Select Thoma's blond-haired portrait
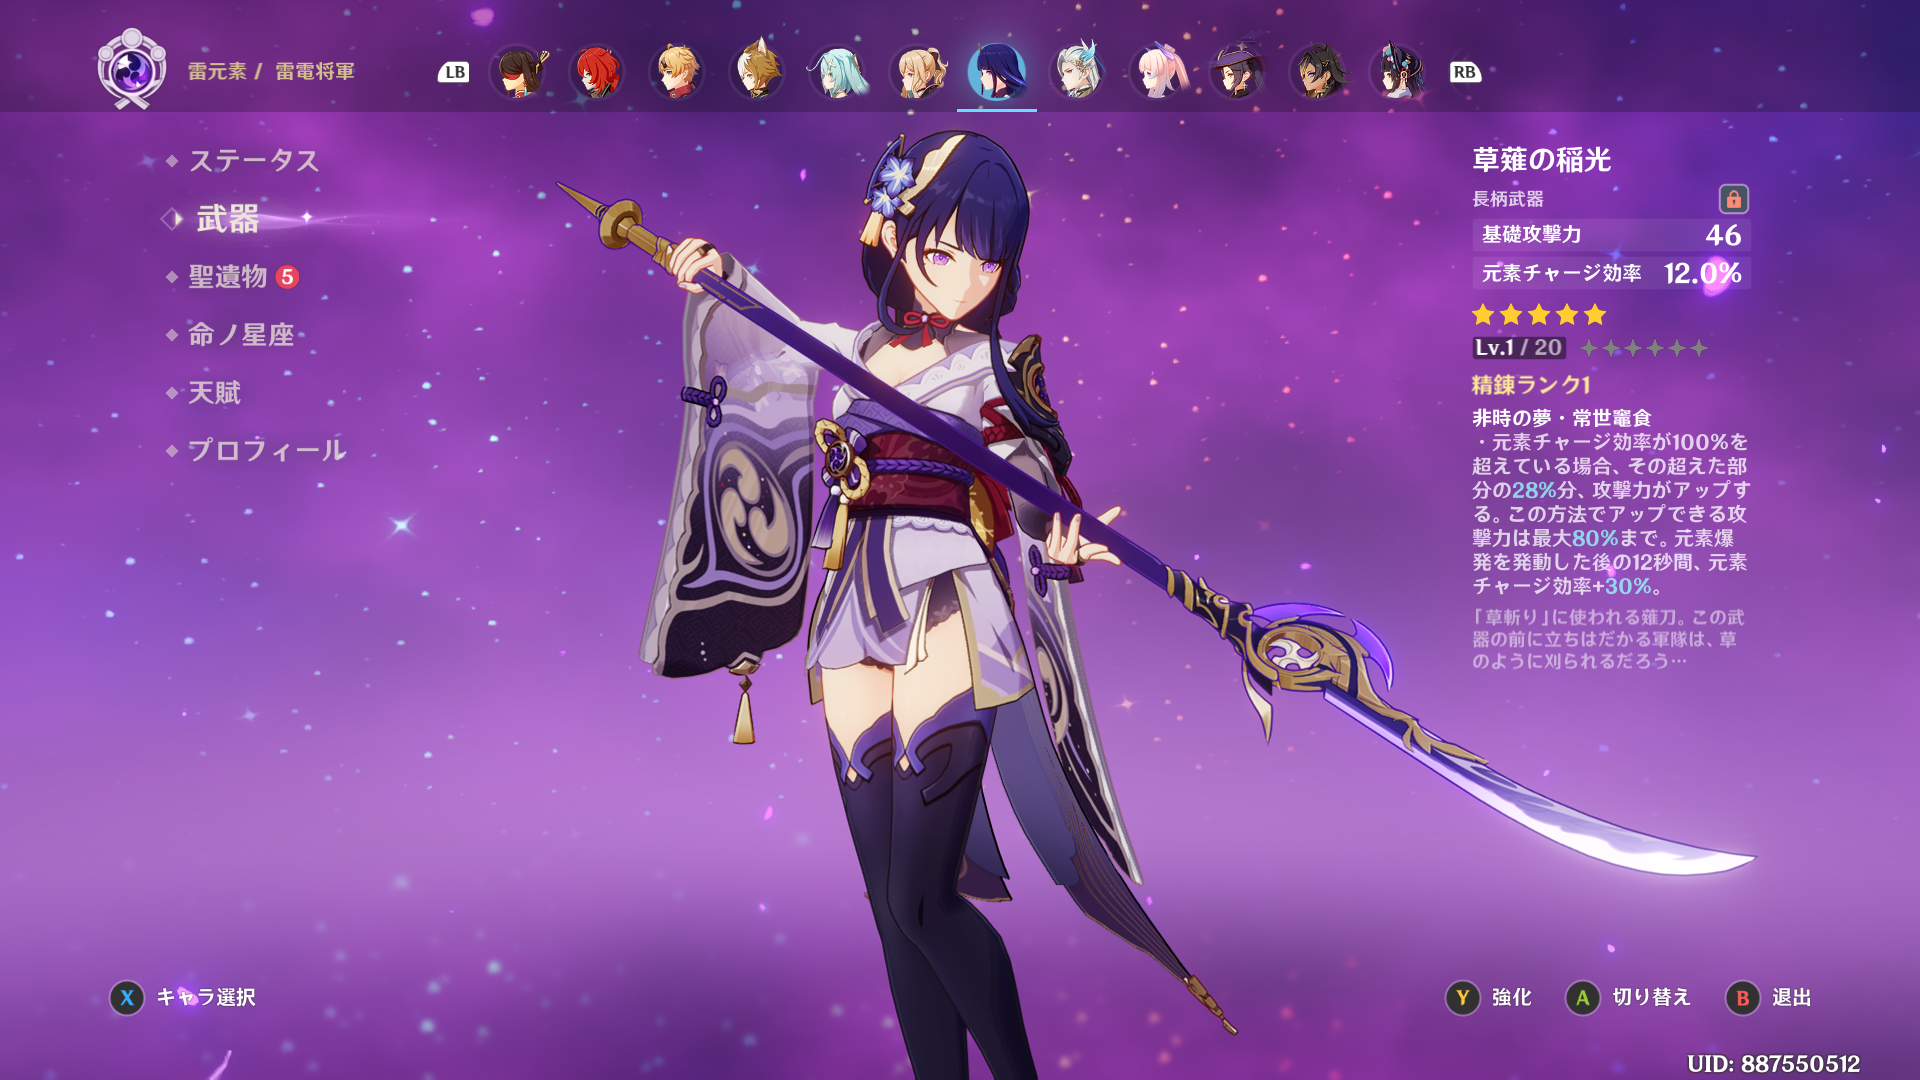 click(677, 72)
